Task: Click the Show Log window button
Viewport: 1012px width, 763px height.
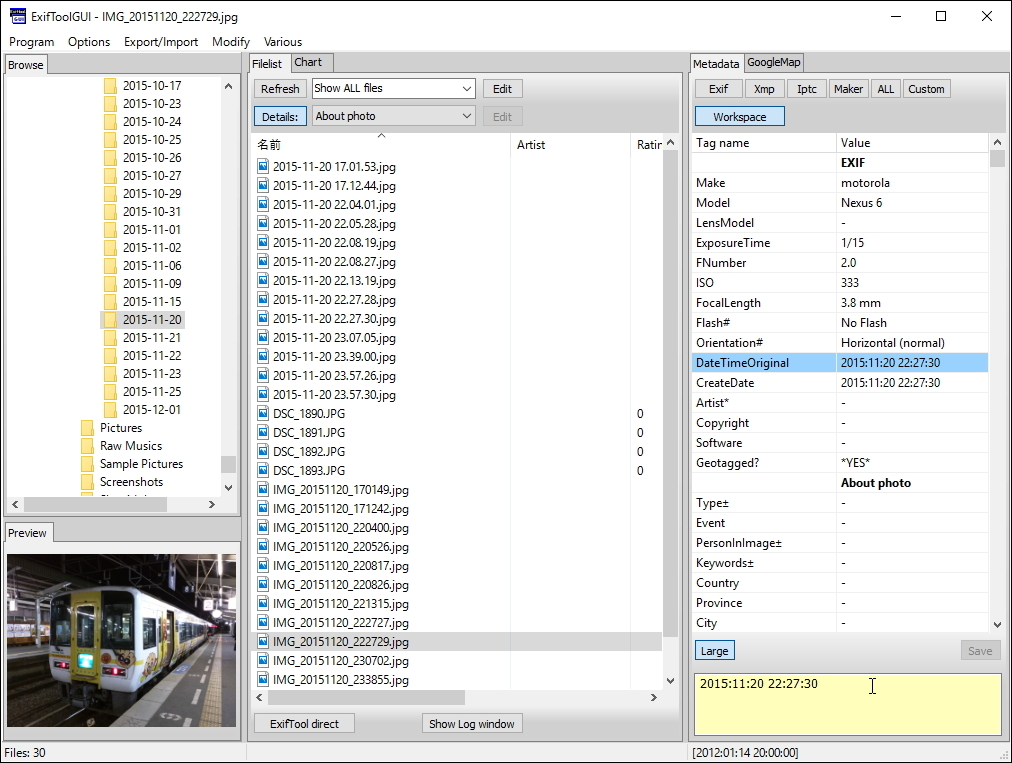Action: click(x=472, y=724)
